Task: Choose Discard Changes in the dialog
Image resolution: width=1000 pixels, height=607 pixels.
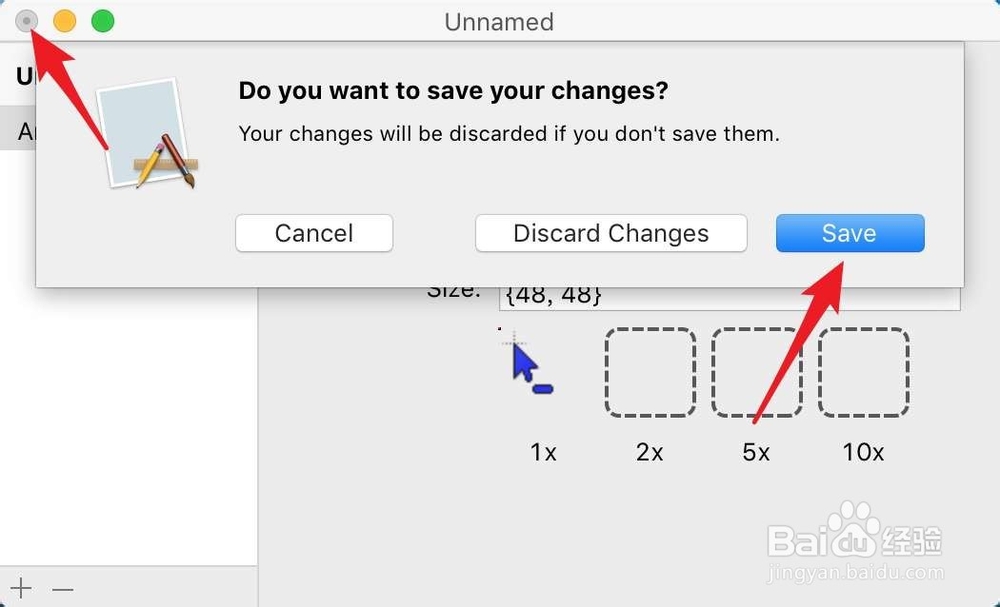Action: click(x=611, y=233)
